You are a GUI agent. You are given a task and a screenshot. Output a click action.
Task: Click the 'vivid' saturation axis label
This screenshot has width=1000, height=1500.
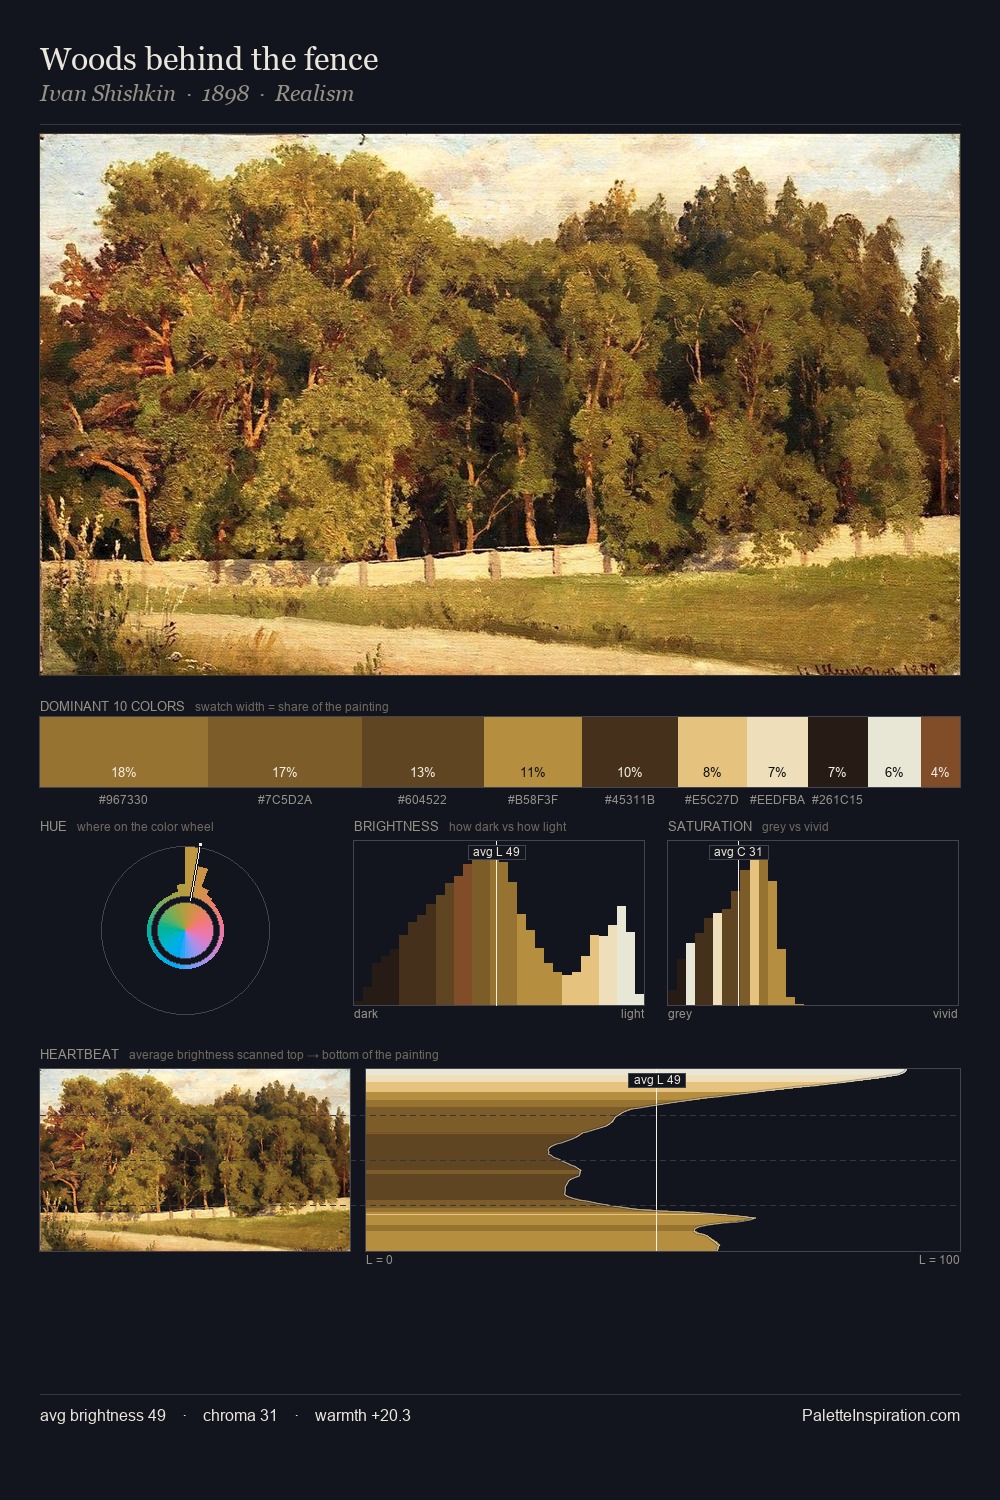(x=945, y=1014)
